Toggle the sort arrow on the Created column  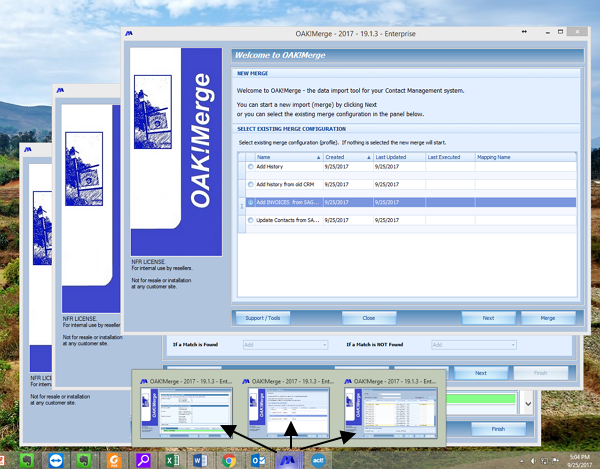tap(369, 158)
